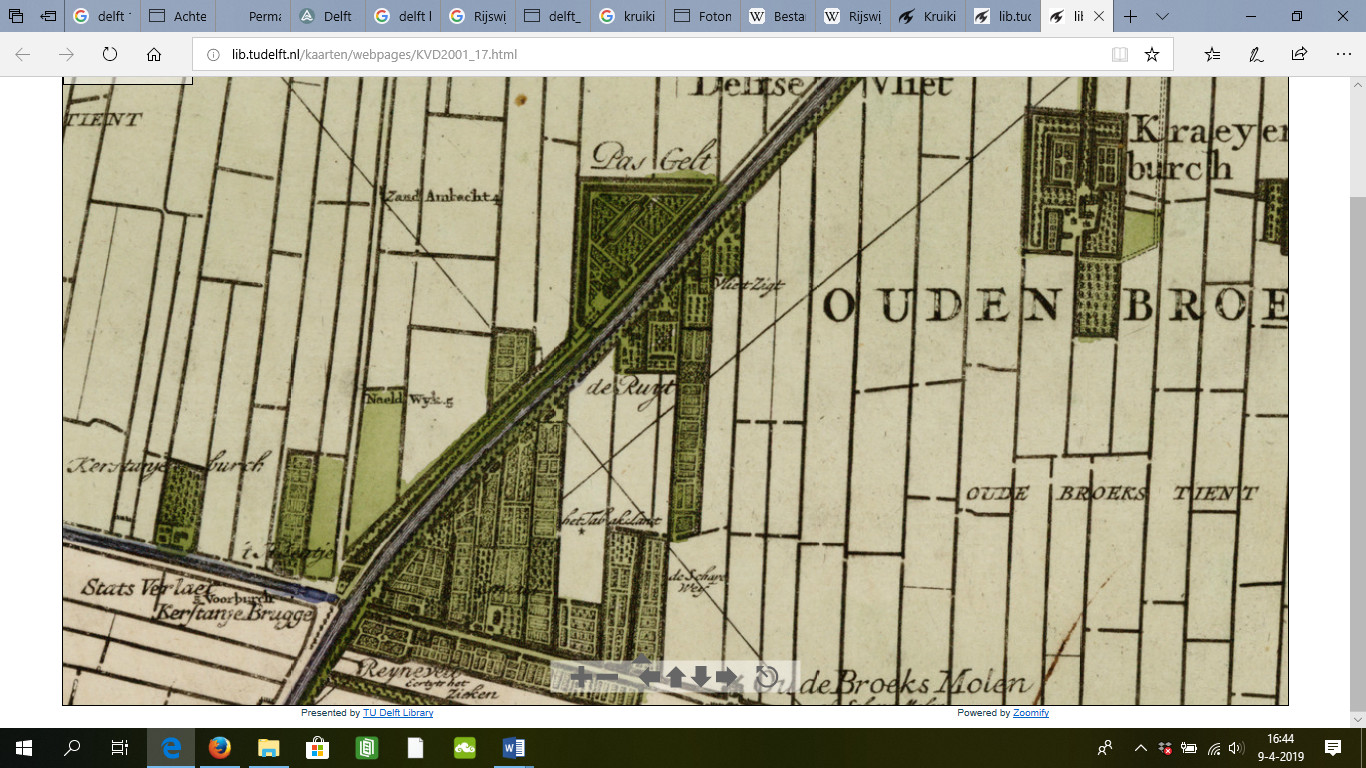
Task: Pan the map right with right arrow
Action: 727,678
